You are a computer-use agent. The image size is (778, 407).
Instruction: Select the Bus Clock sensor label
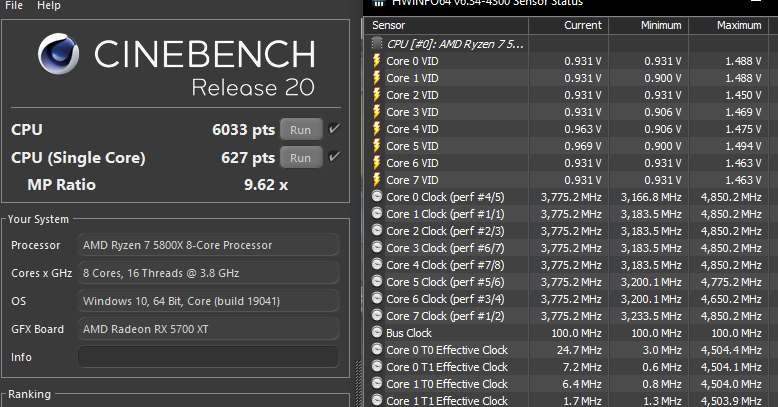click(x=409, y=333)
